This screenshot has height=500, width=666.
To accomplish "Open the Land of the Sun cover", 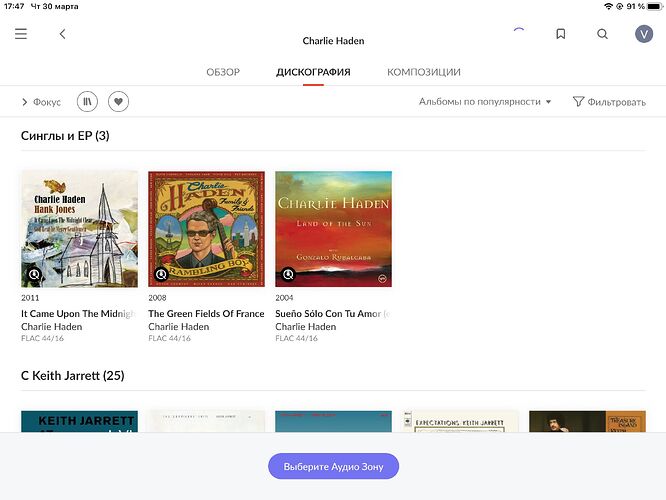I will point(333,229).
